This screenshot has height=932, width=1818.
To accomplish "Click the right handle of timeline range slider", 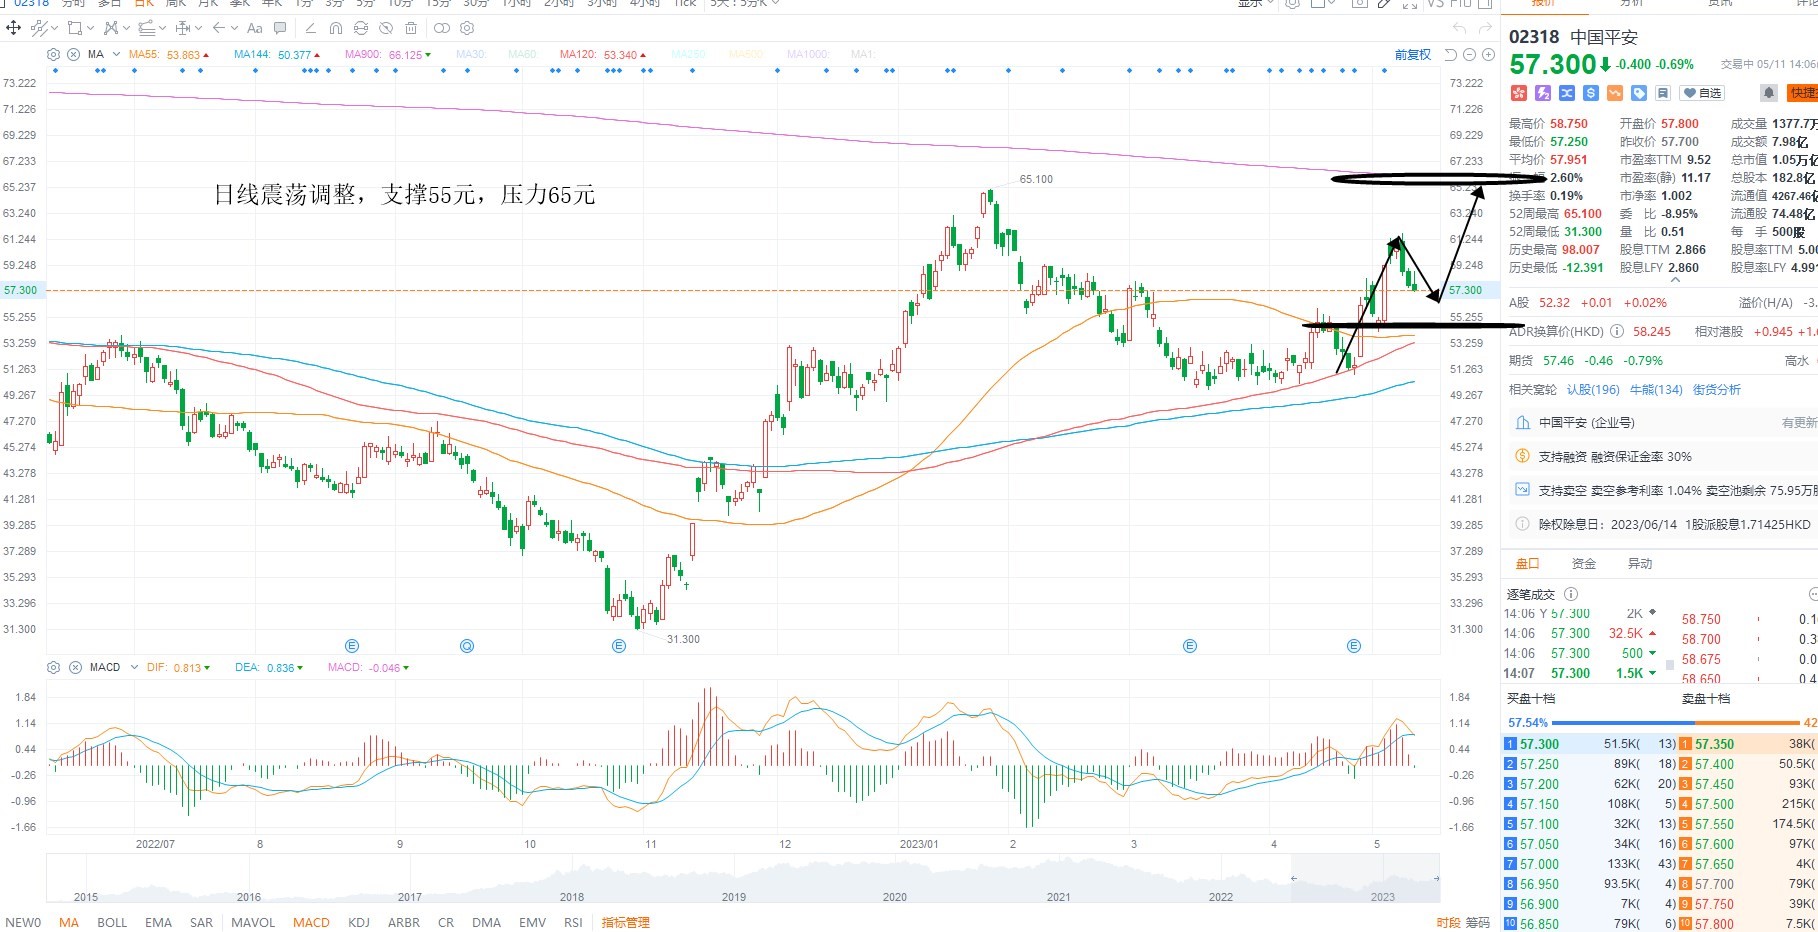I will [1437, 878].
